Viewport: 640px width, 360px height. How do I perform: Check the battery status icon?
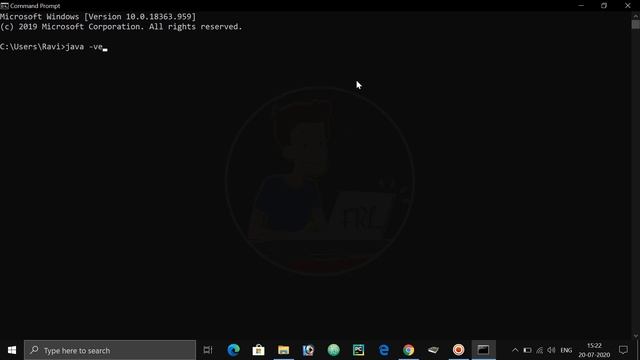tap(527, 350)
